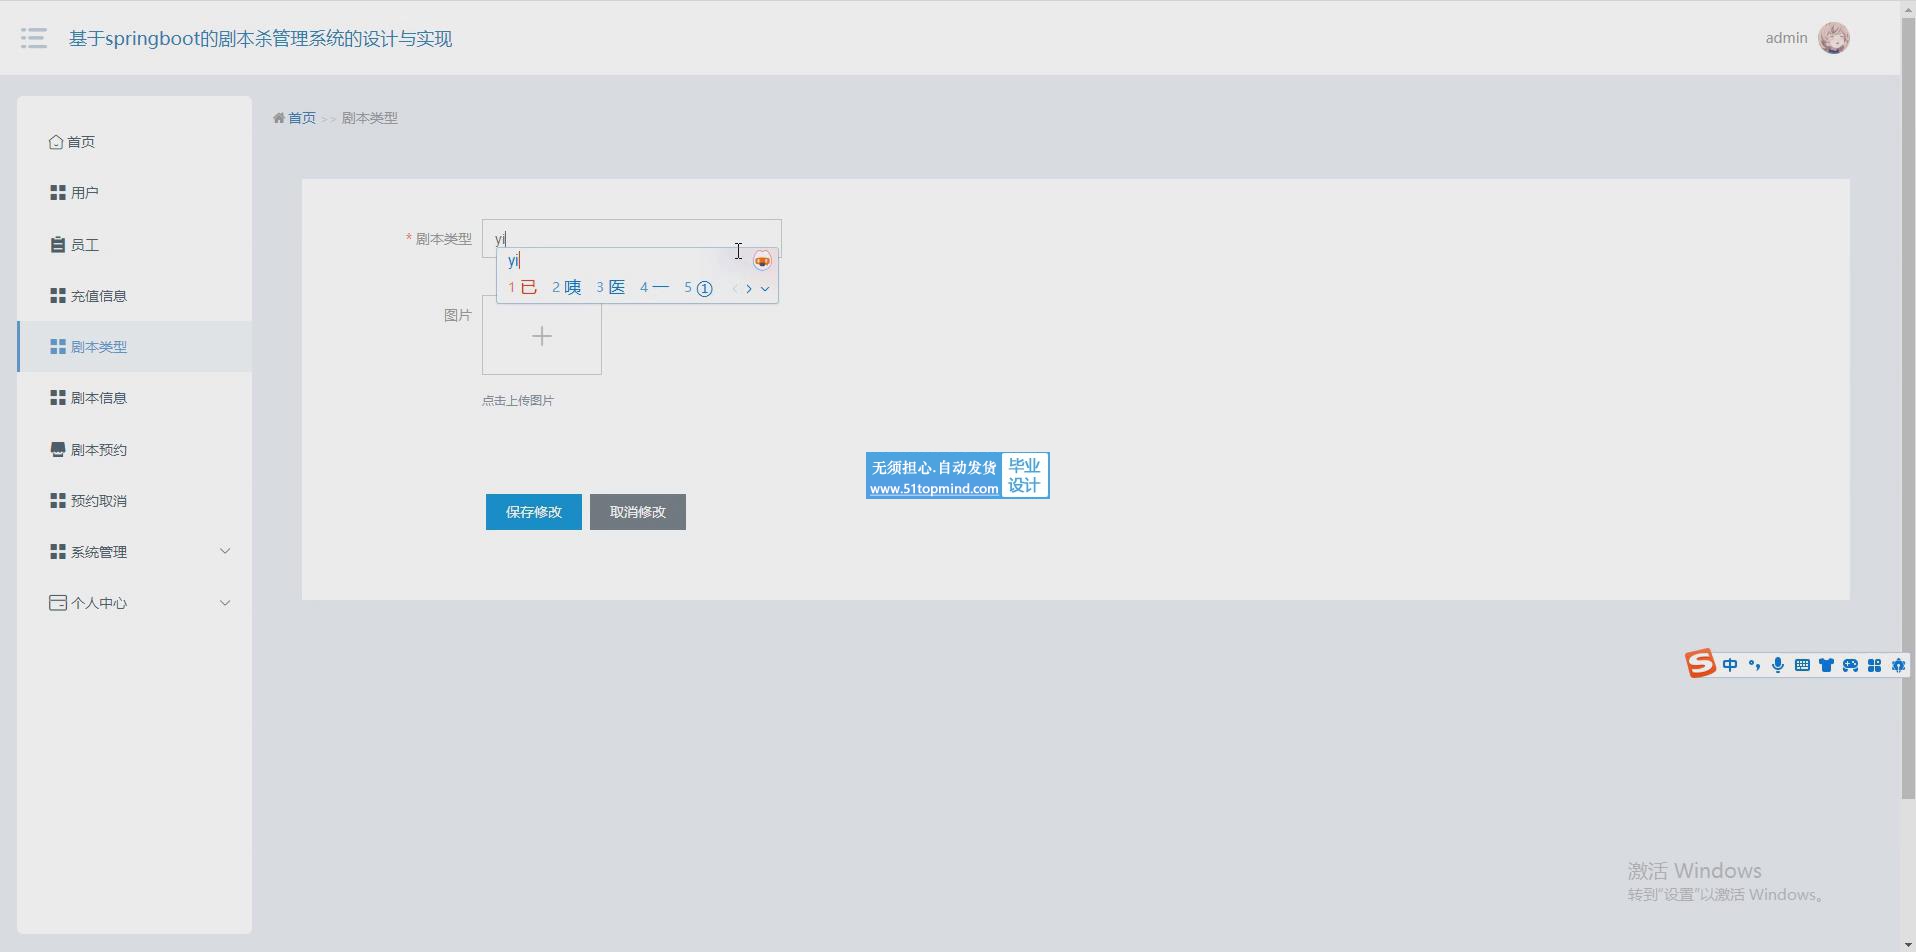The image size is (1916, 952).
Task: Go to next IME candidate page arrow
Action: point(749,289)
